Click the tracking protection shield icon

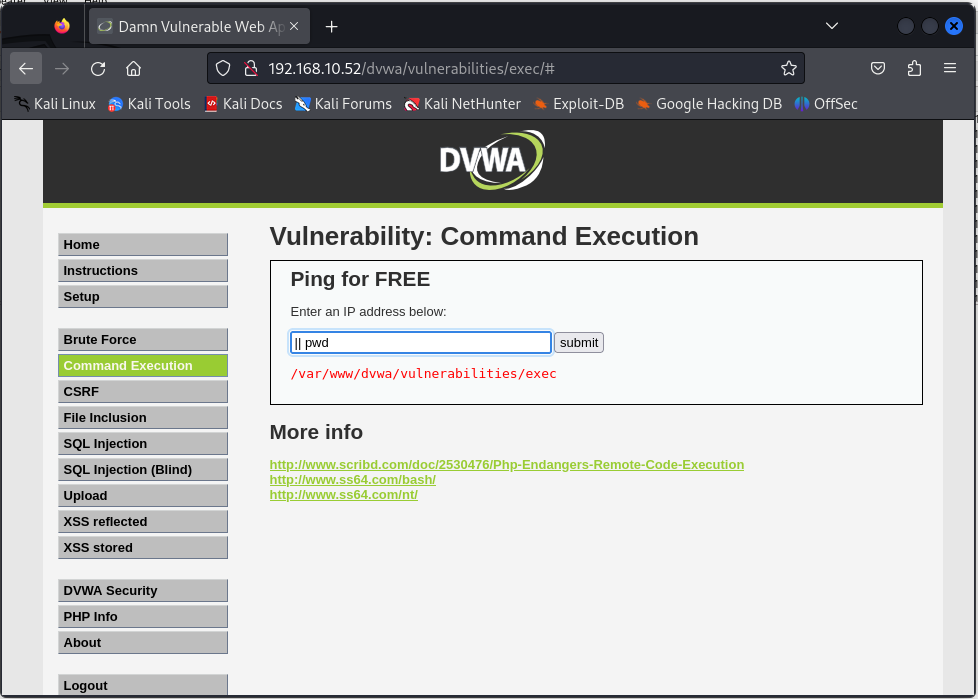(x=223, y=68)
